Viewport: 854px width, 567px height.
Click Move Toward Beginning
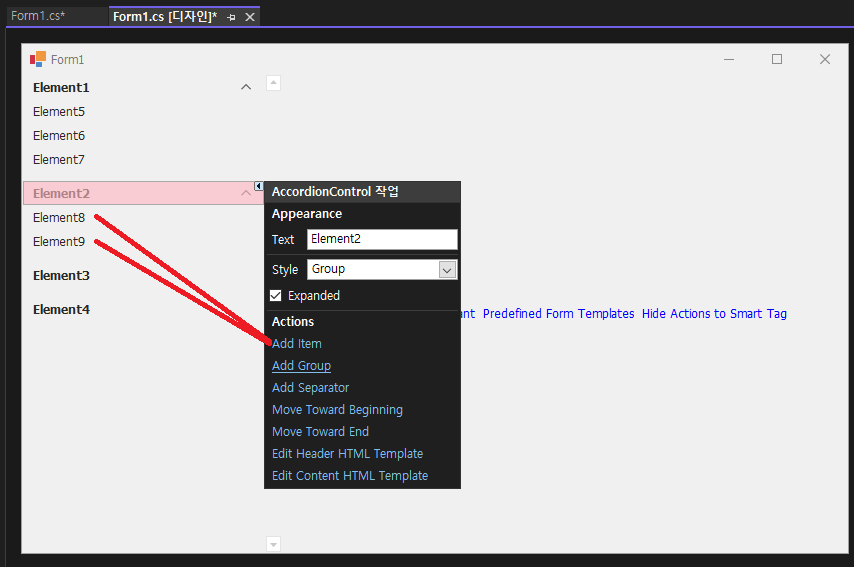337,410
